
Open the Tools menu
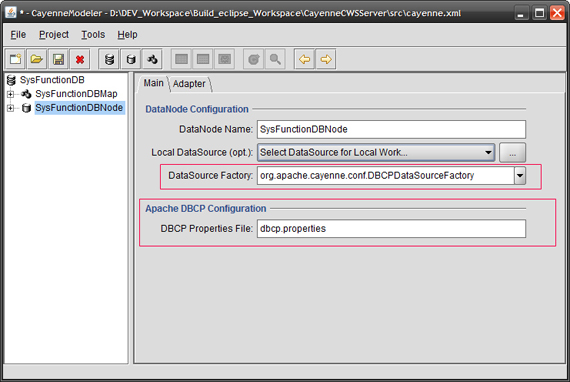pyautogui.click(x=93, y=35)
